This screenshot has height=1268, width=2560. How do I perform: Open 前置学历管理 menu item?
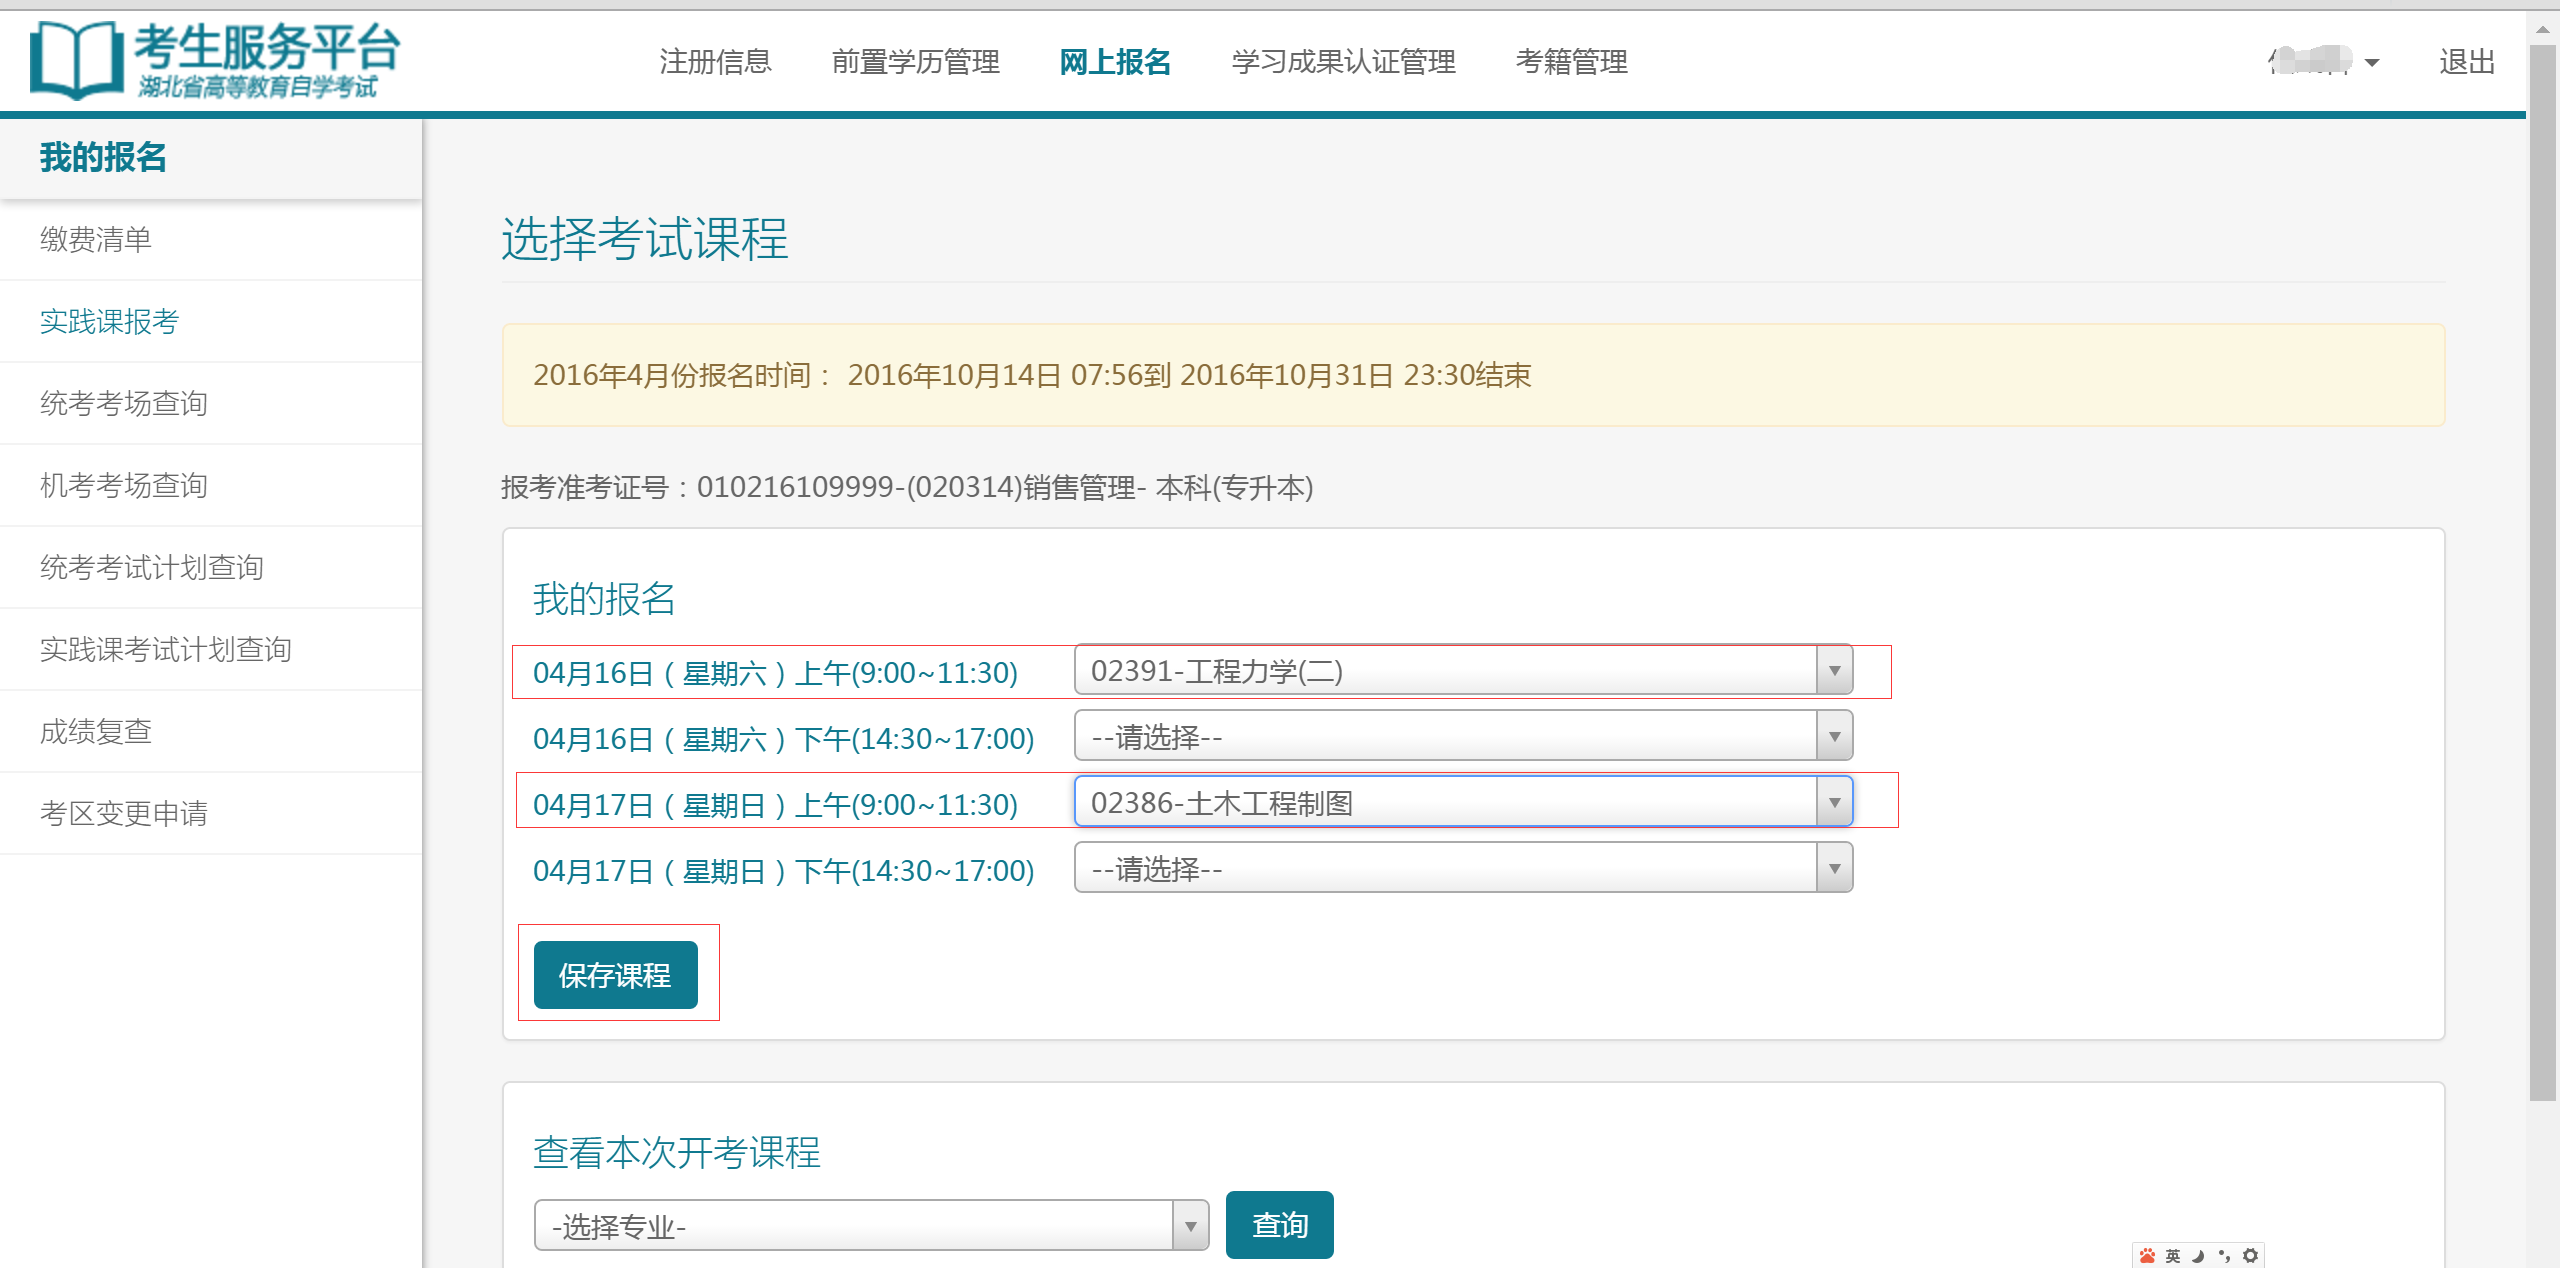915,63
